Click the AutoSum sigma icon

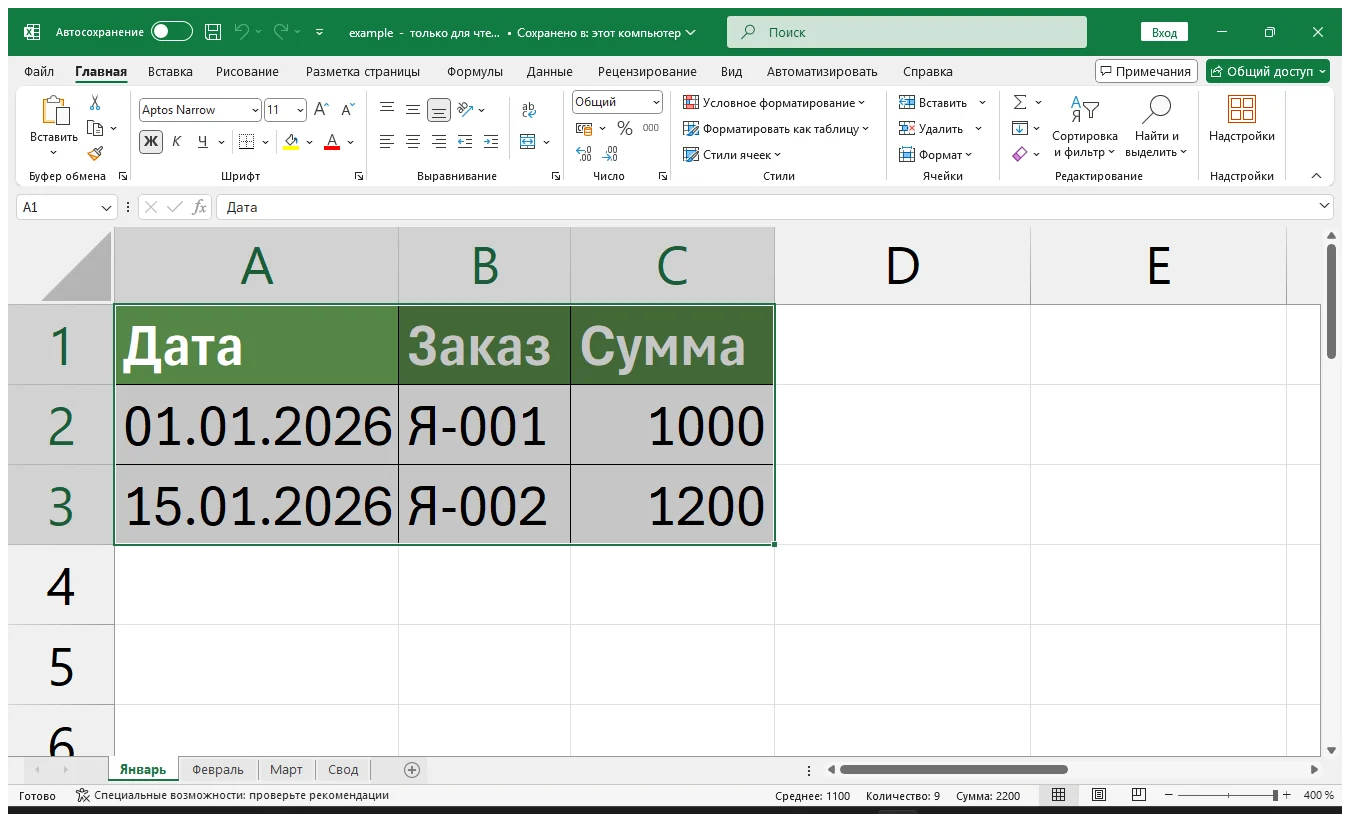pos(1020,102)
